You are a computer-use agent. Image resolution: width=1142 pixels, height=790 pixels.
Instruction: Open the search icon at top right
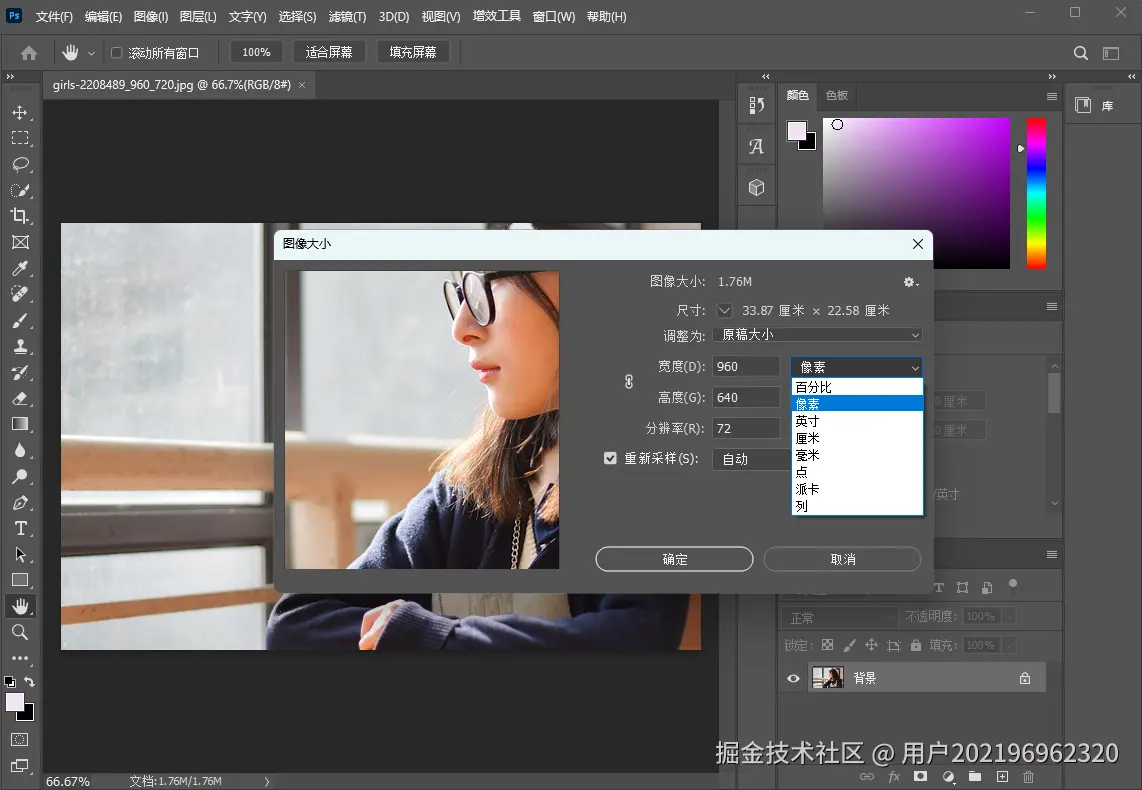click(1081, 52)
